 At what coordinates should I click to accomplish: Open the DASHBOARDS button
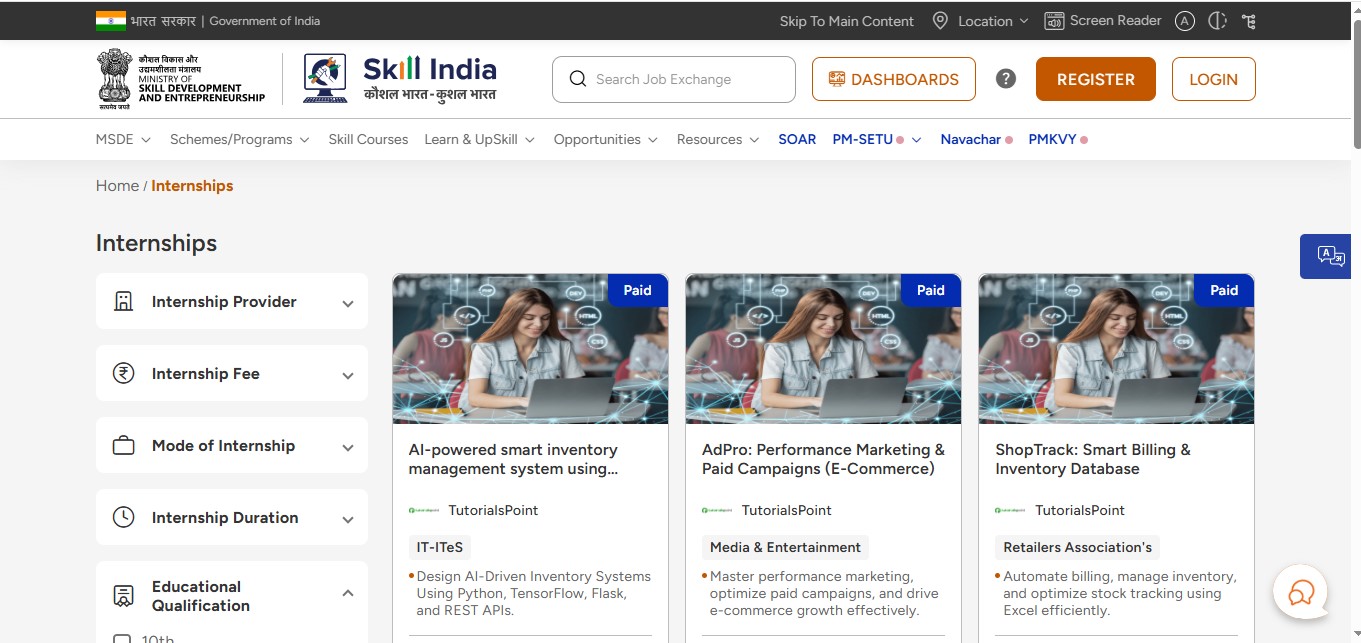[894, 79]
